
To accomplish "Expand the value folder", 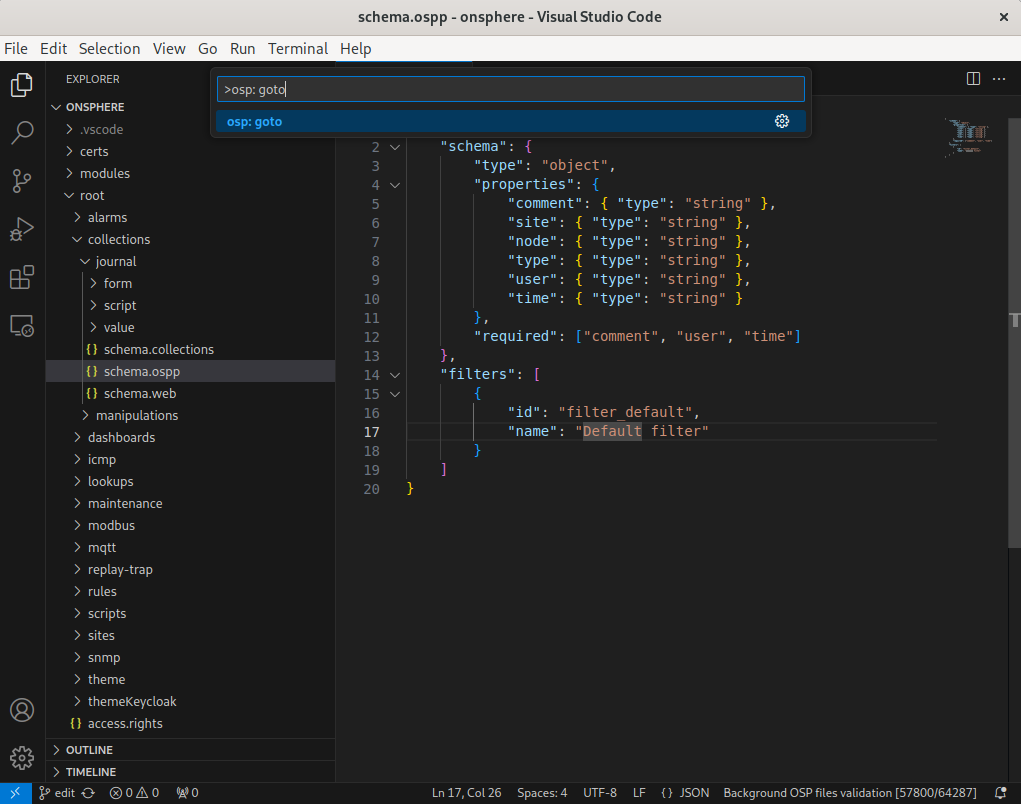I will pyautogui.click(x=191, y=327).
